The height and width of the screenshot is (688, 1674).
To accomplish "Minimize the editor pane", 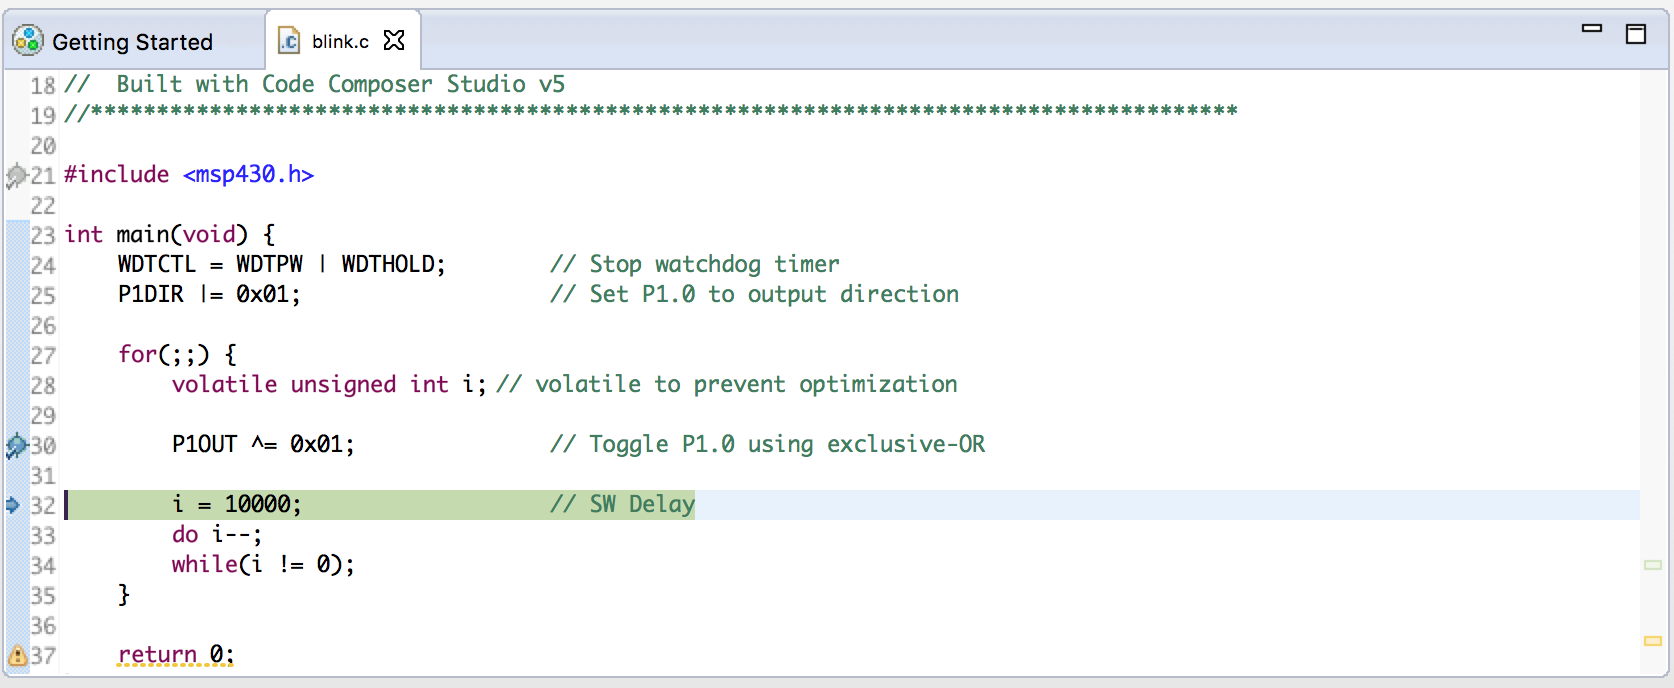I will 1592,29.
